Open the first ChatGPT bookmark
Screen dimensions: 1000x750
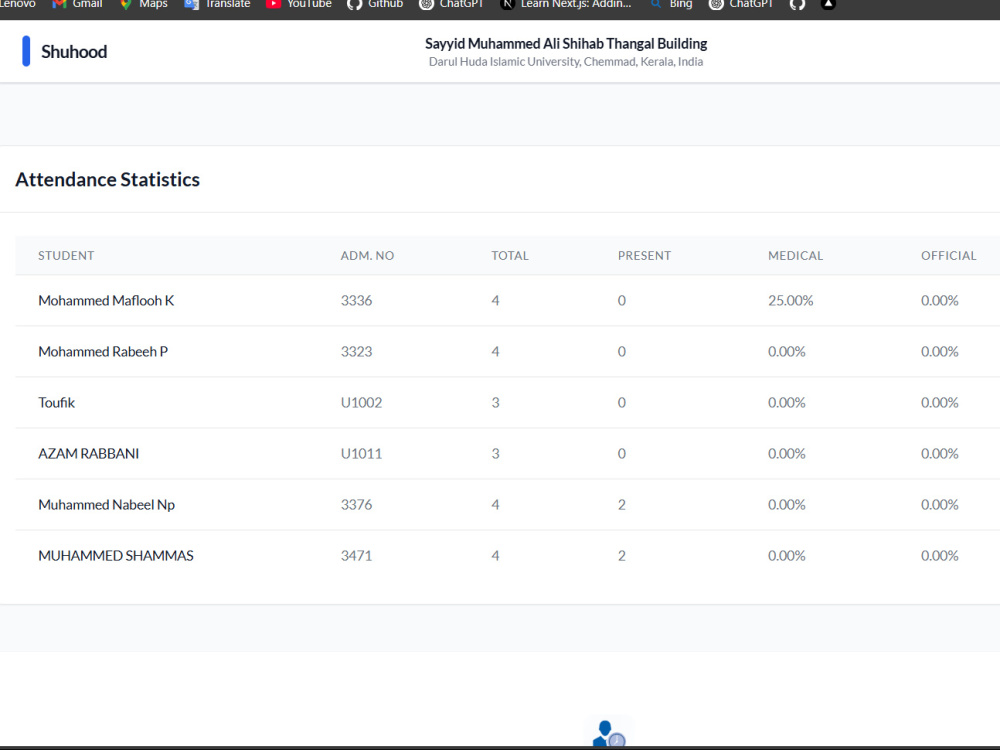[451, 4]
